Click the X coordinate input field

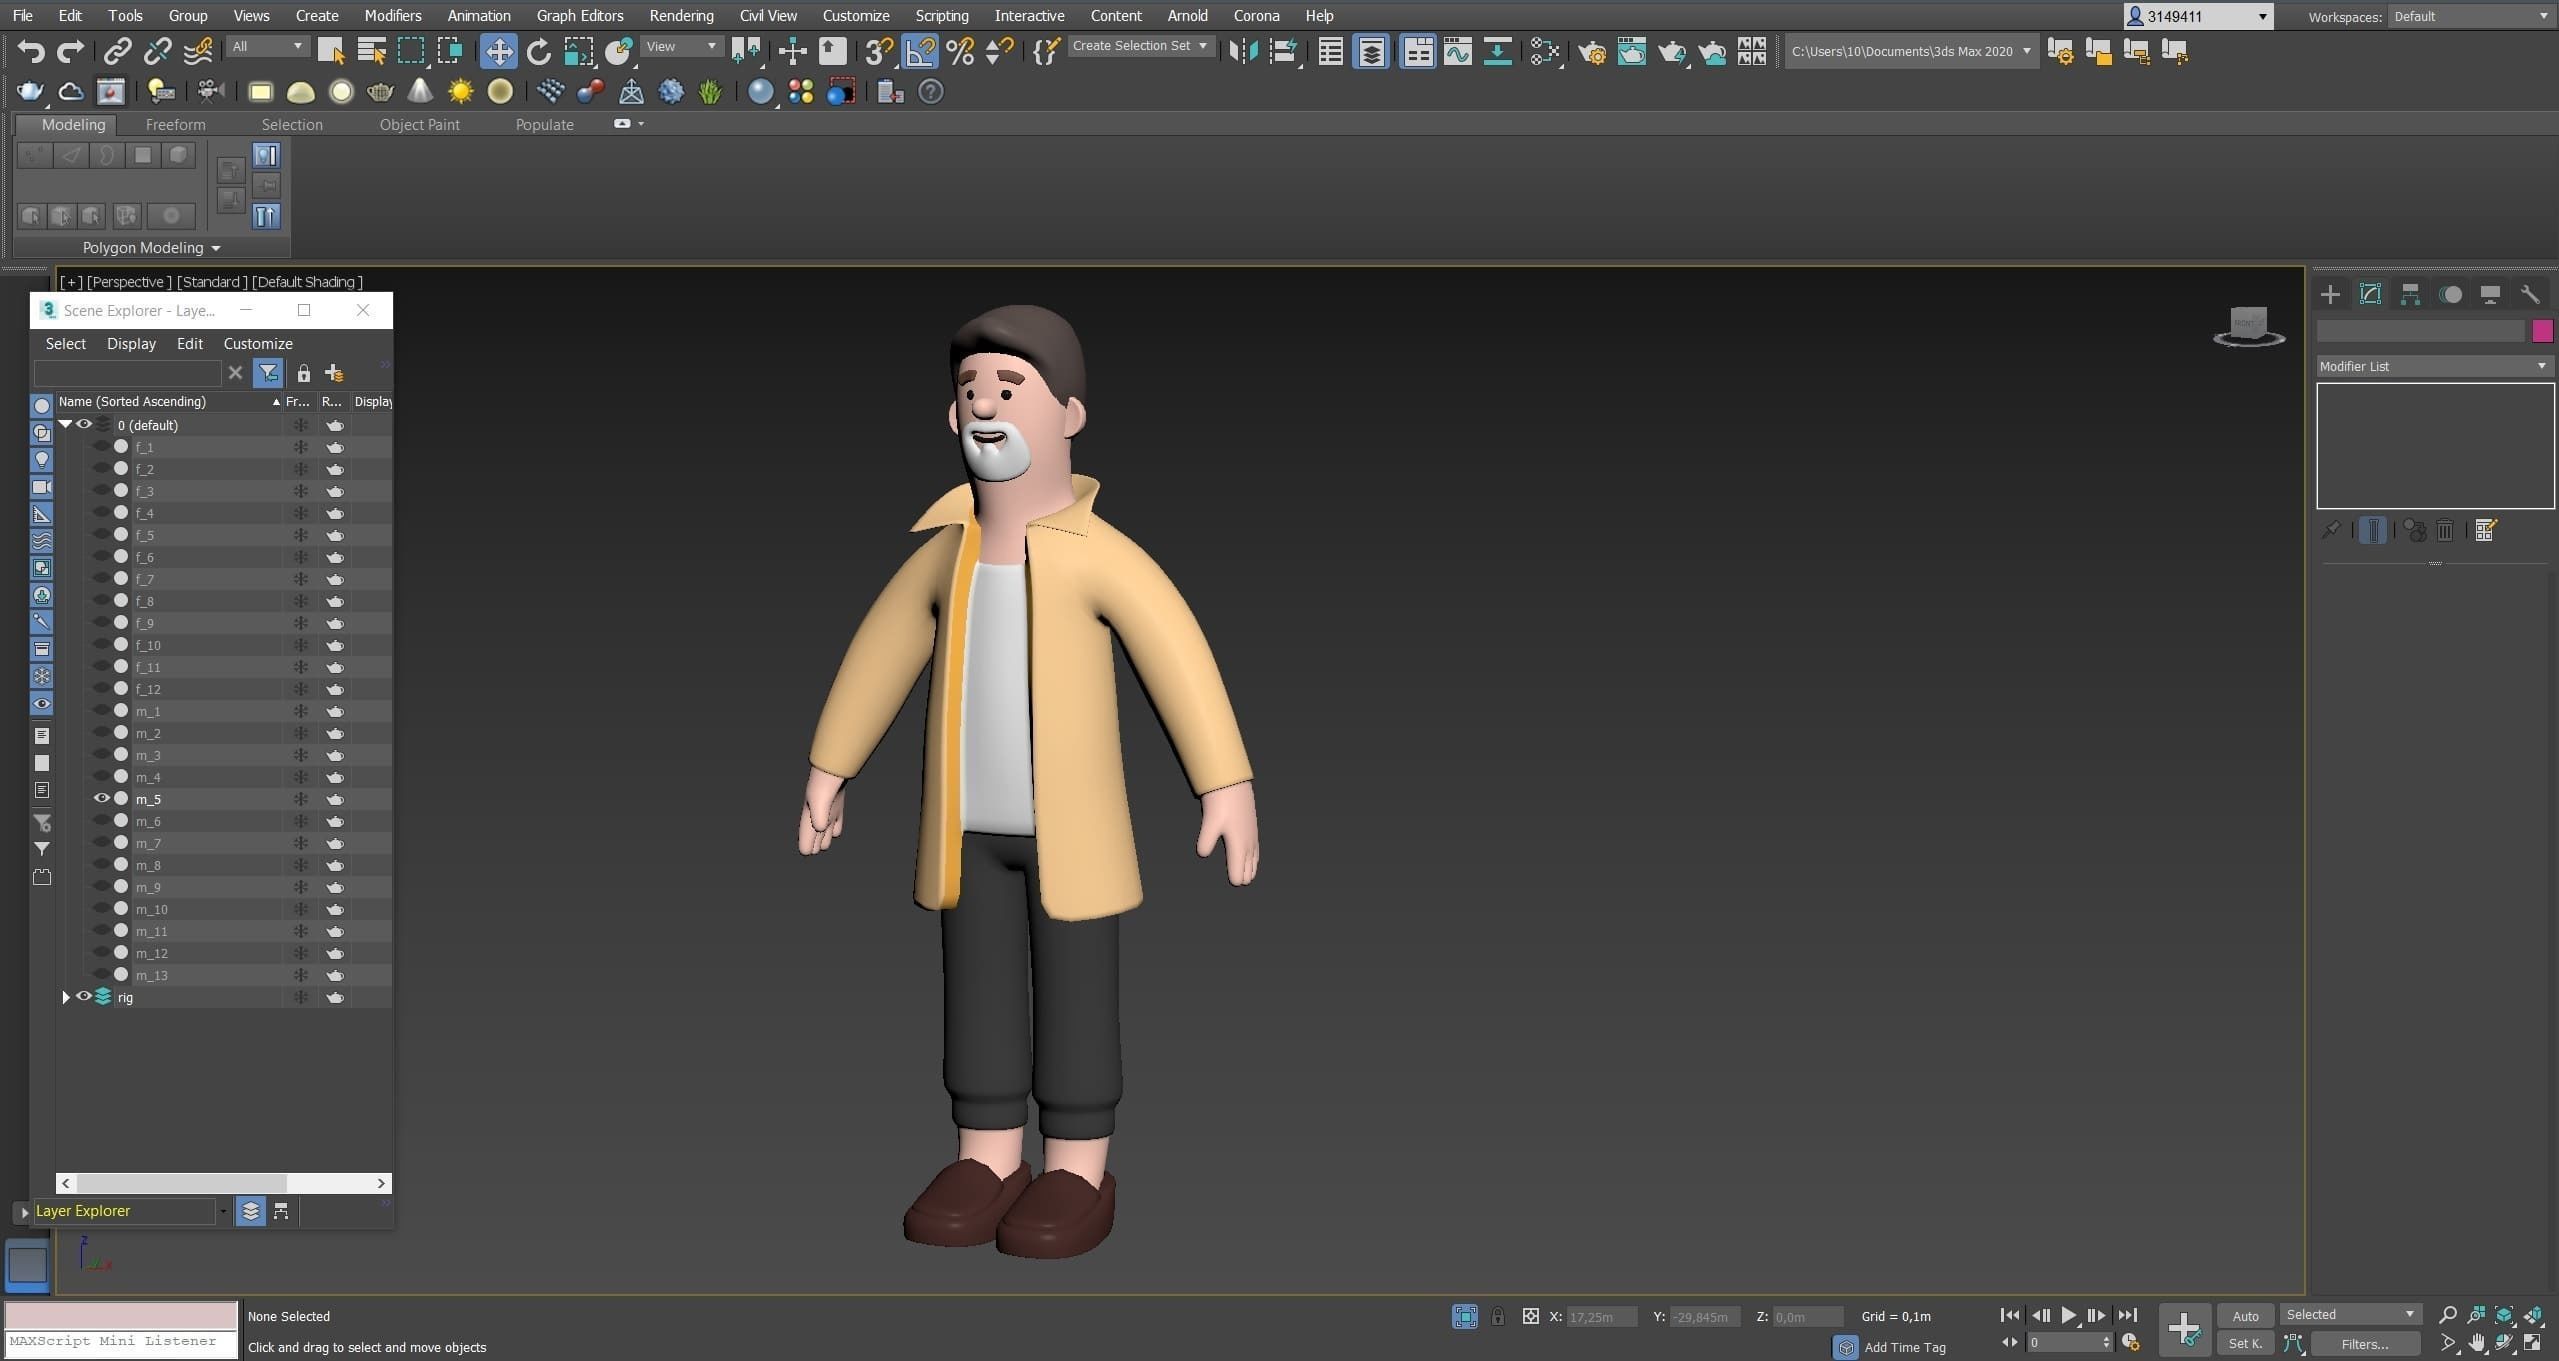pos(1601,1317)
